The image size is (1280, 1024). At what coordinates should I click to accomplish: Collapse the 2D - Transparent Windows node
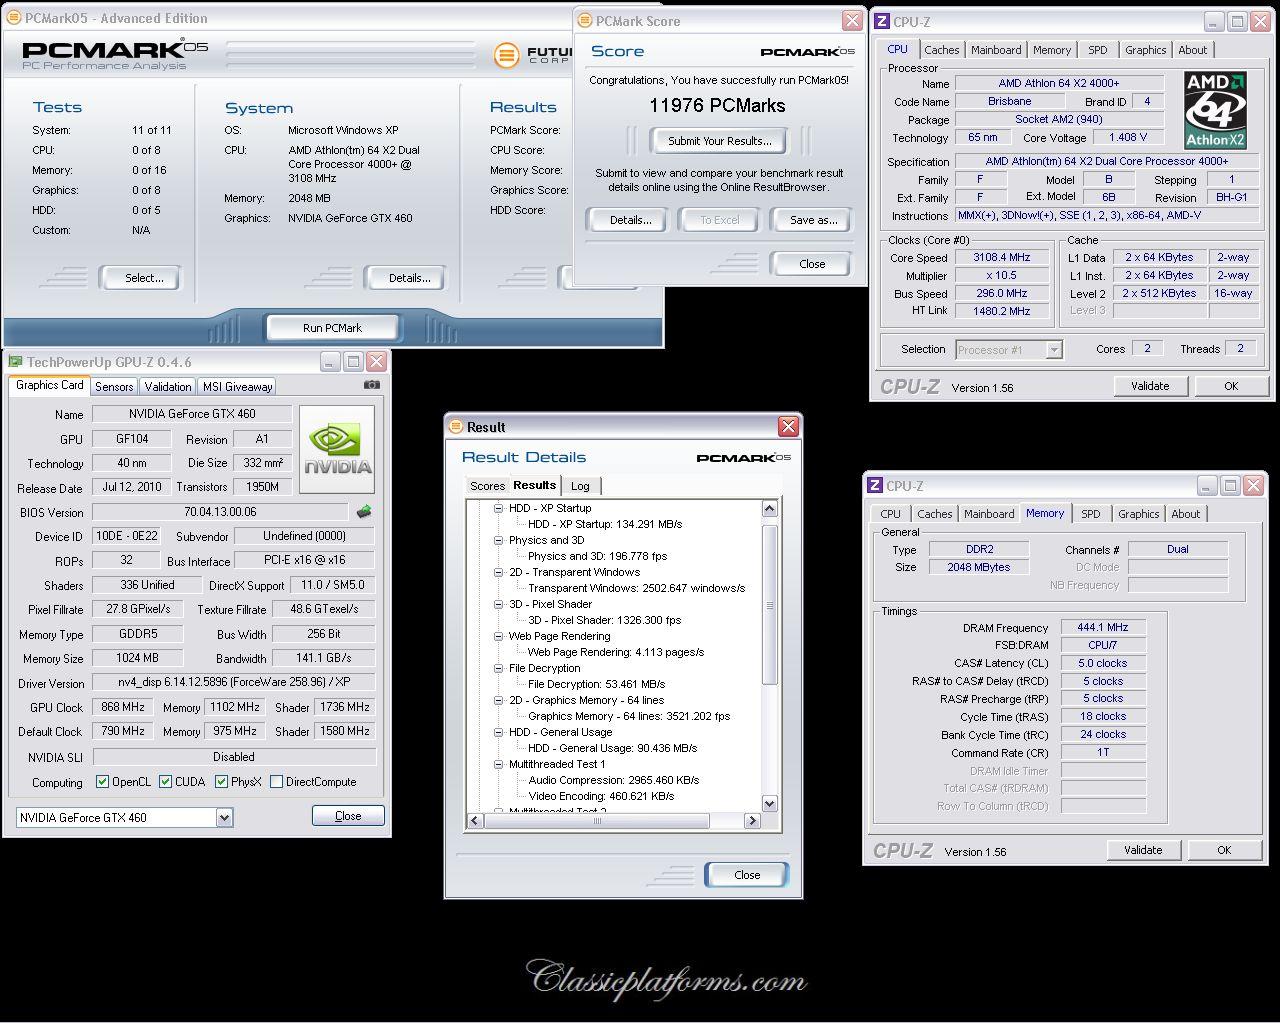(498, 572)
